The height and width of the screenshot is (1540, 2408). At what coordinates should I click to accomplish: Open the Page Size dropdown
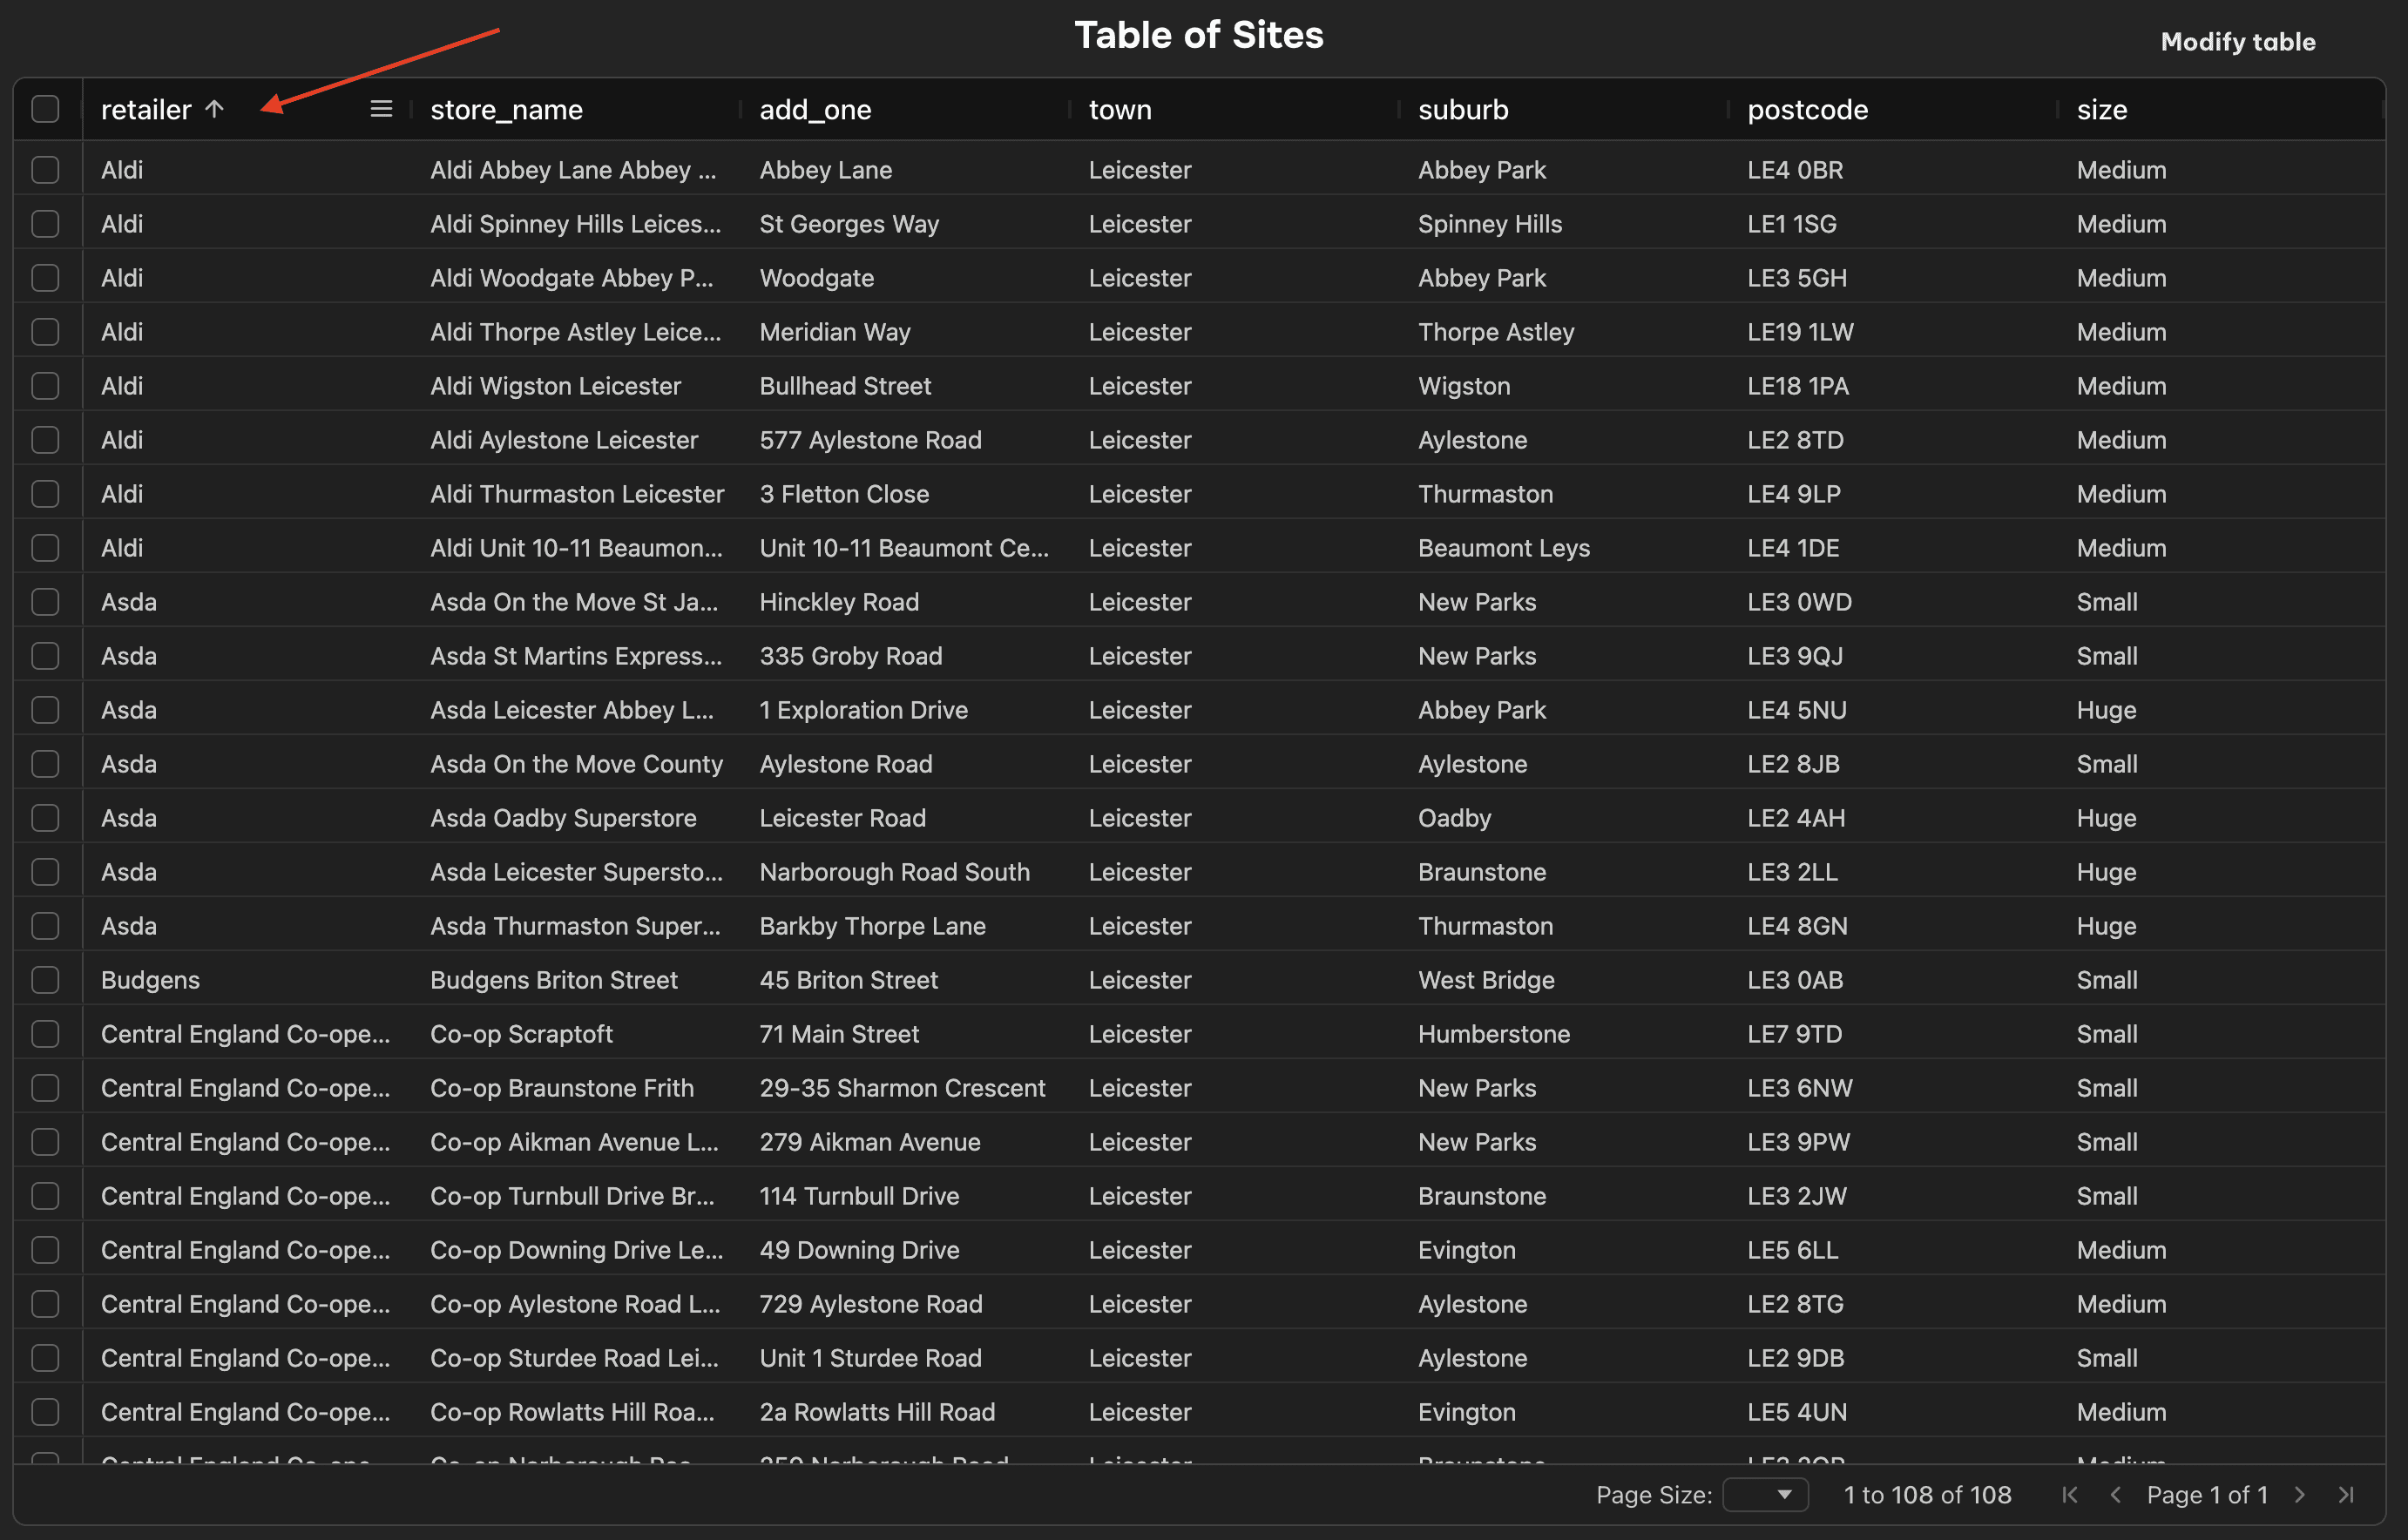[x=1766, y=1494]
